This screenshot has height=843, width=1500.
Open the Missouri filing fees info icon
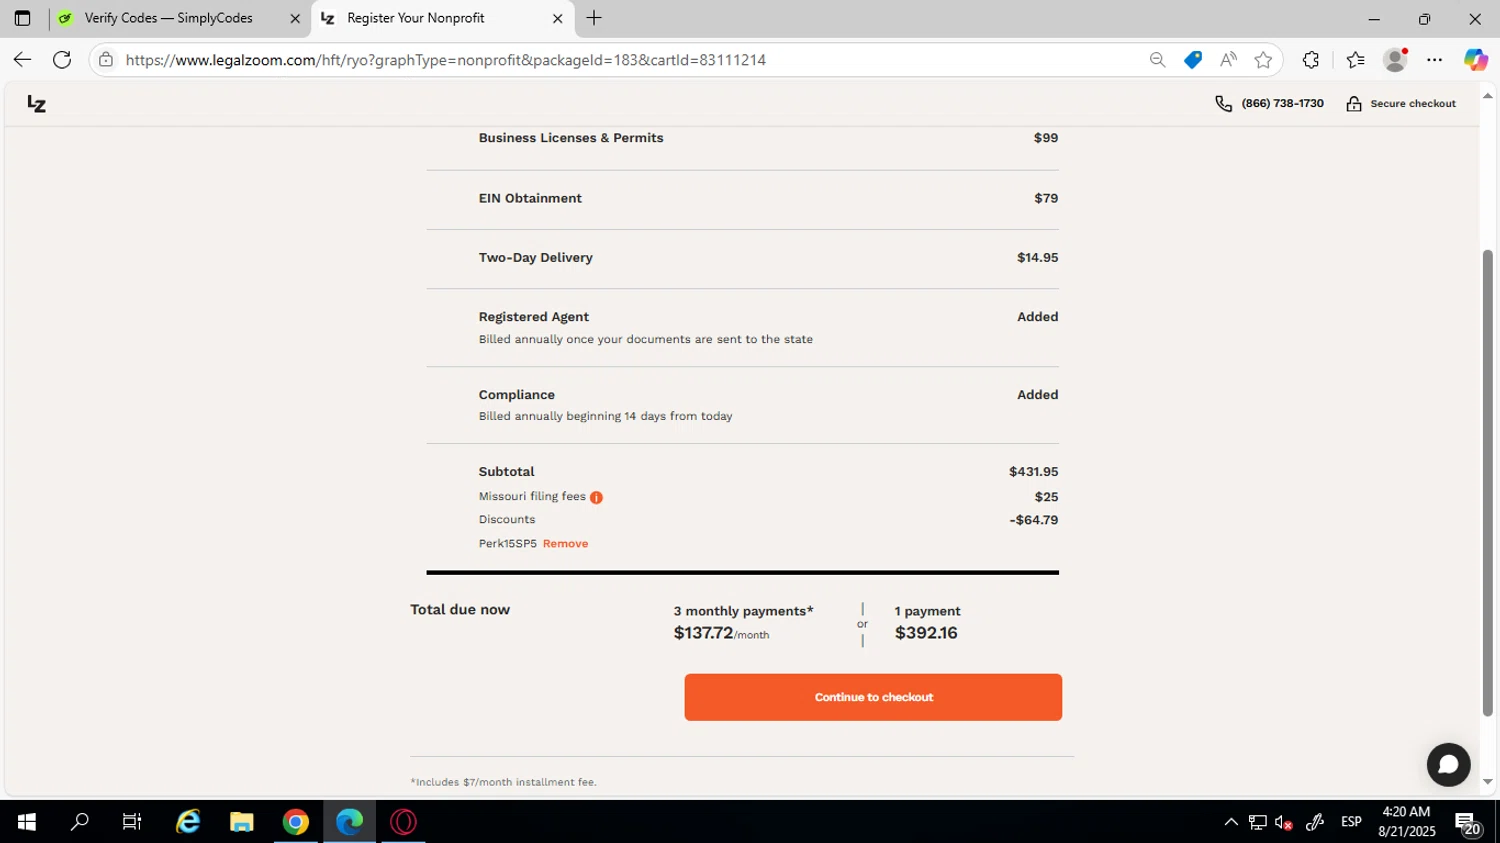point(596,497)
